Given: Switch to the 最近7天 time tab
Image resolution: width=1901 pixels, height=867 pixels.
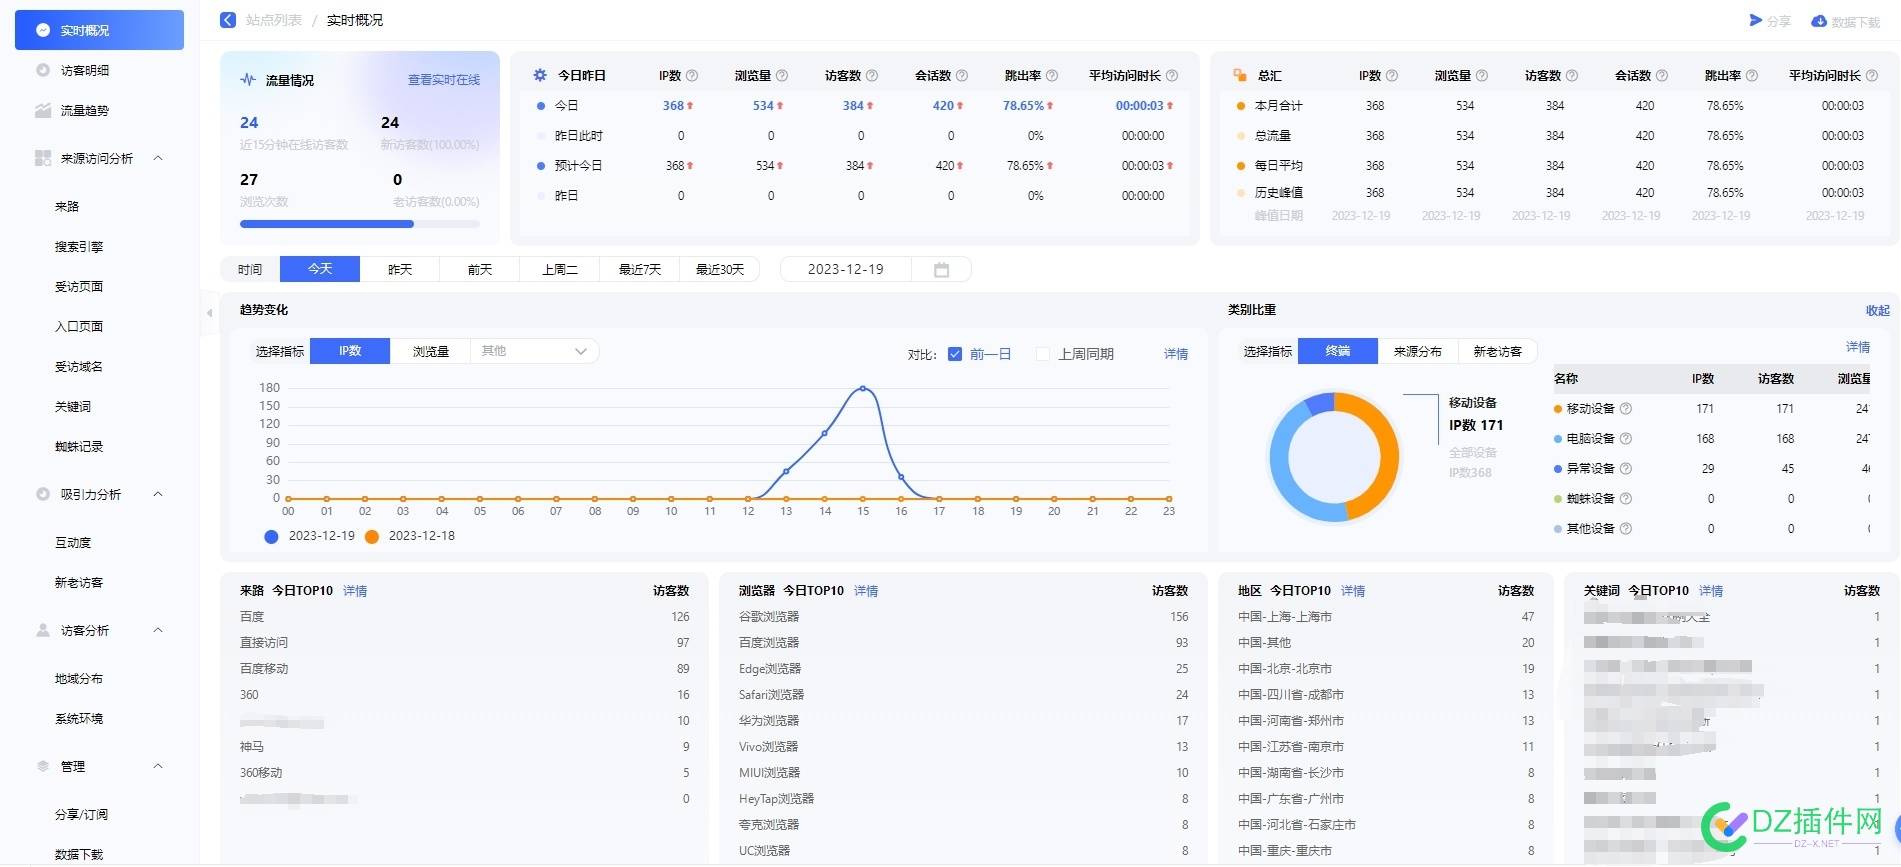Looking at the screenshot, I should coord(640,269).
